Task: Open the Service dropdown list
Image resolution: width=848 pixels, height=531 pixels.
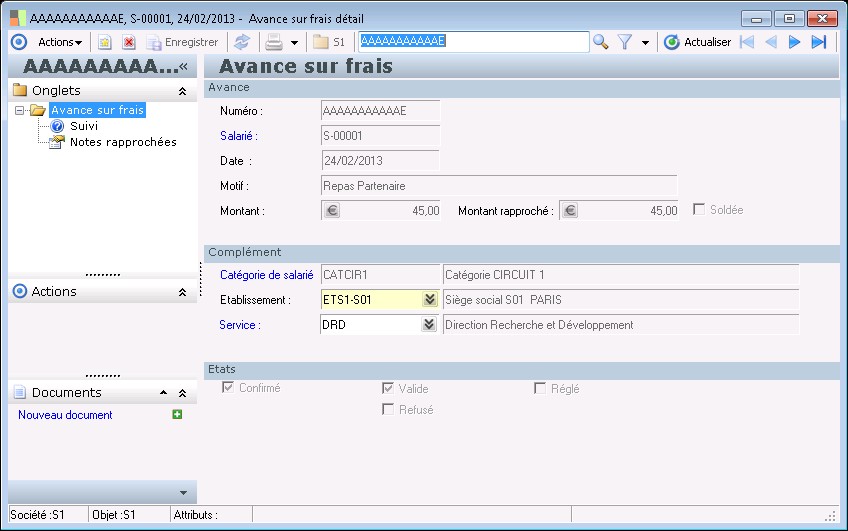Action: point(429,324)
